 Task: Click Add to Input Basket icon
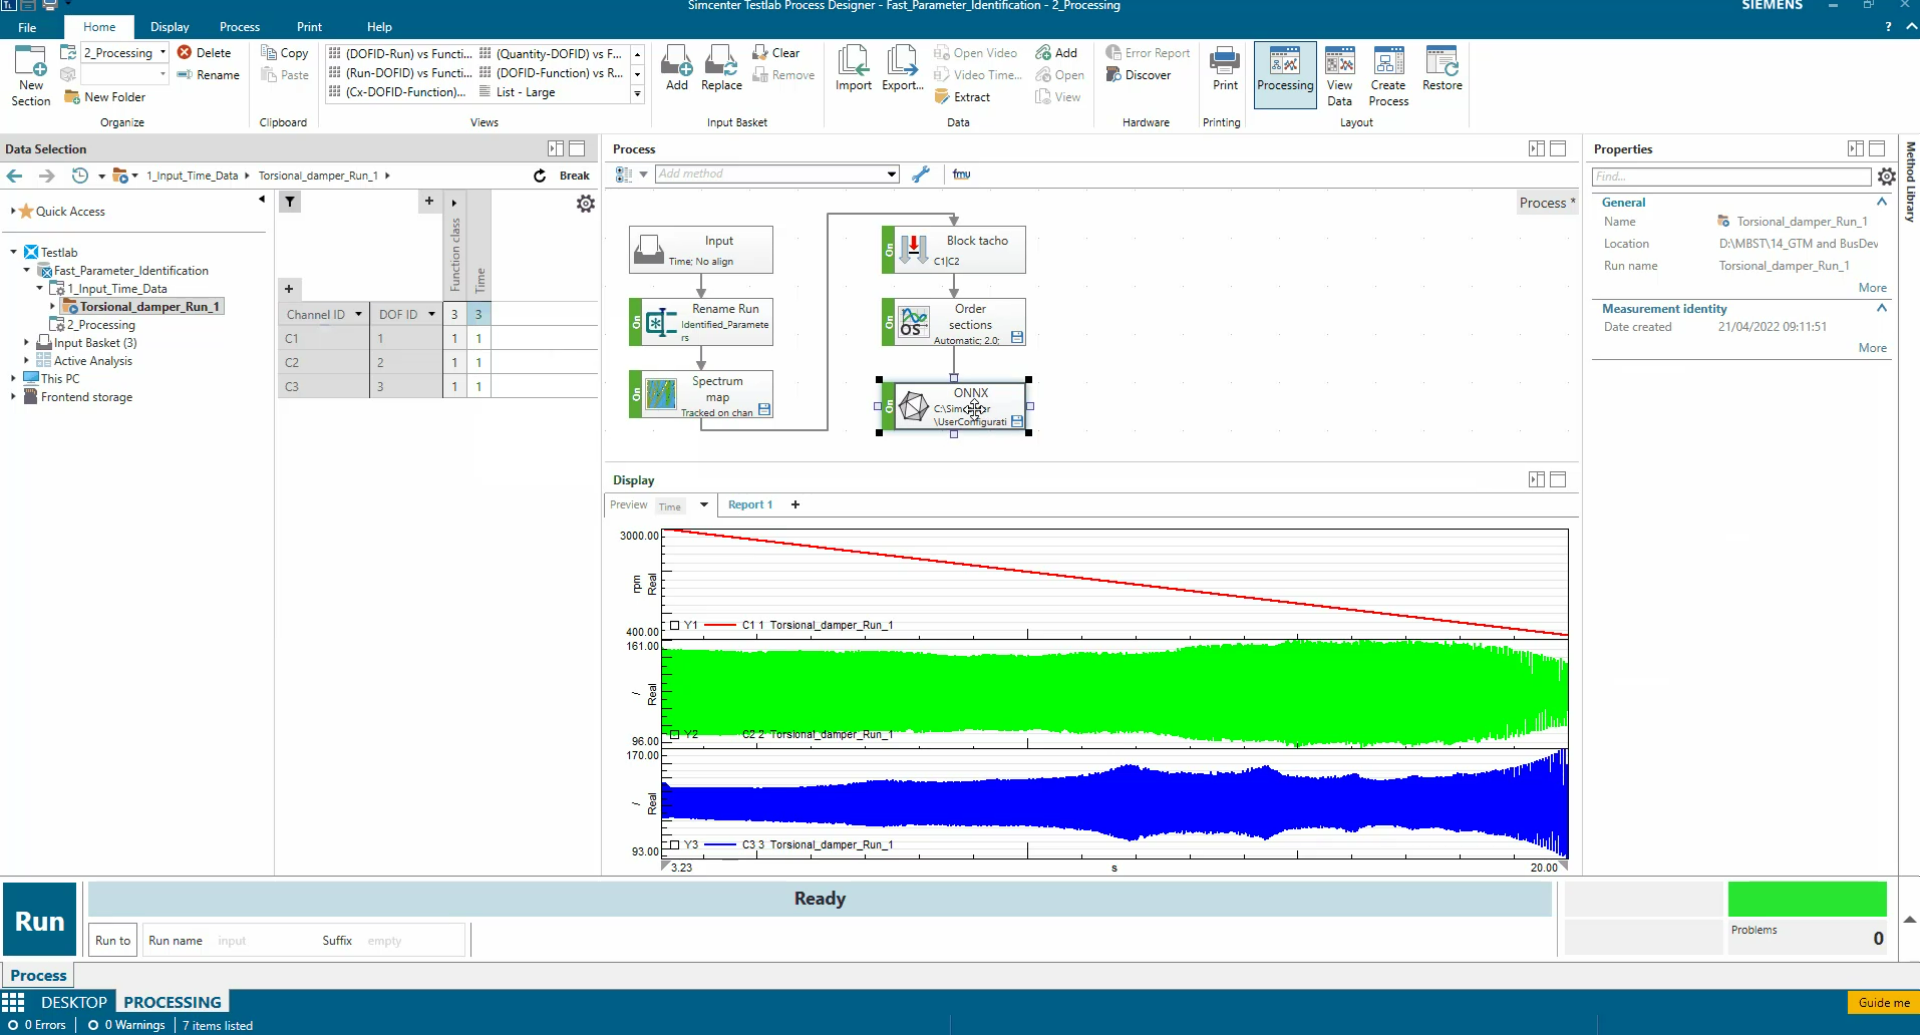click(x=677, y=68)
